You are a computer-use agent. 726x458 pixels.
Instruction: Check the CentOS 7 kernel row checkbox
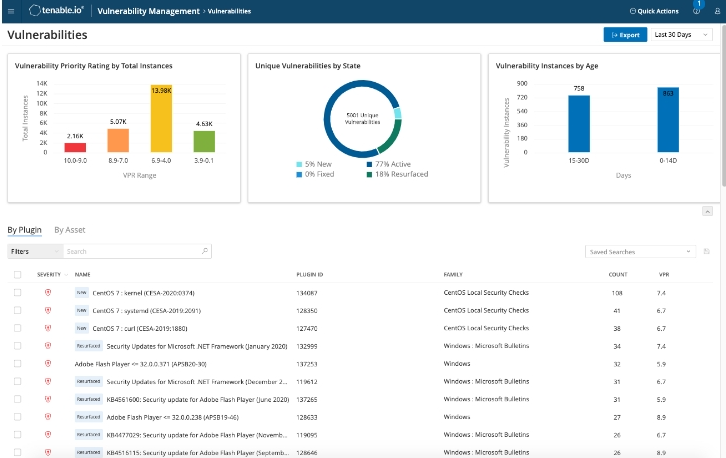click(18, 293)
